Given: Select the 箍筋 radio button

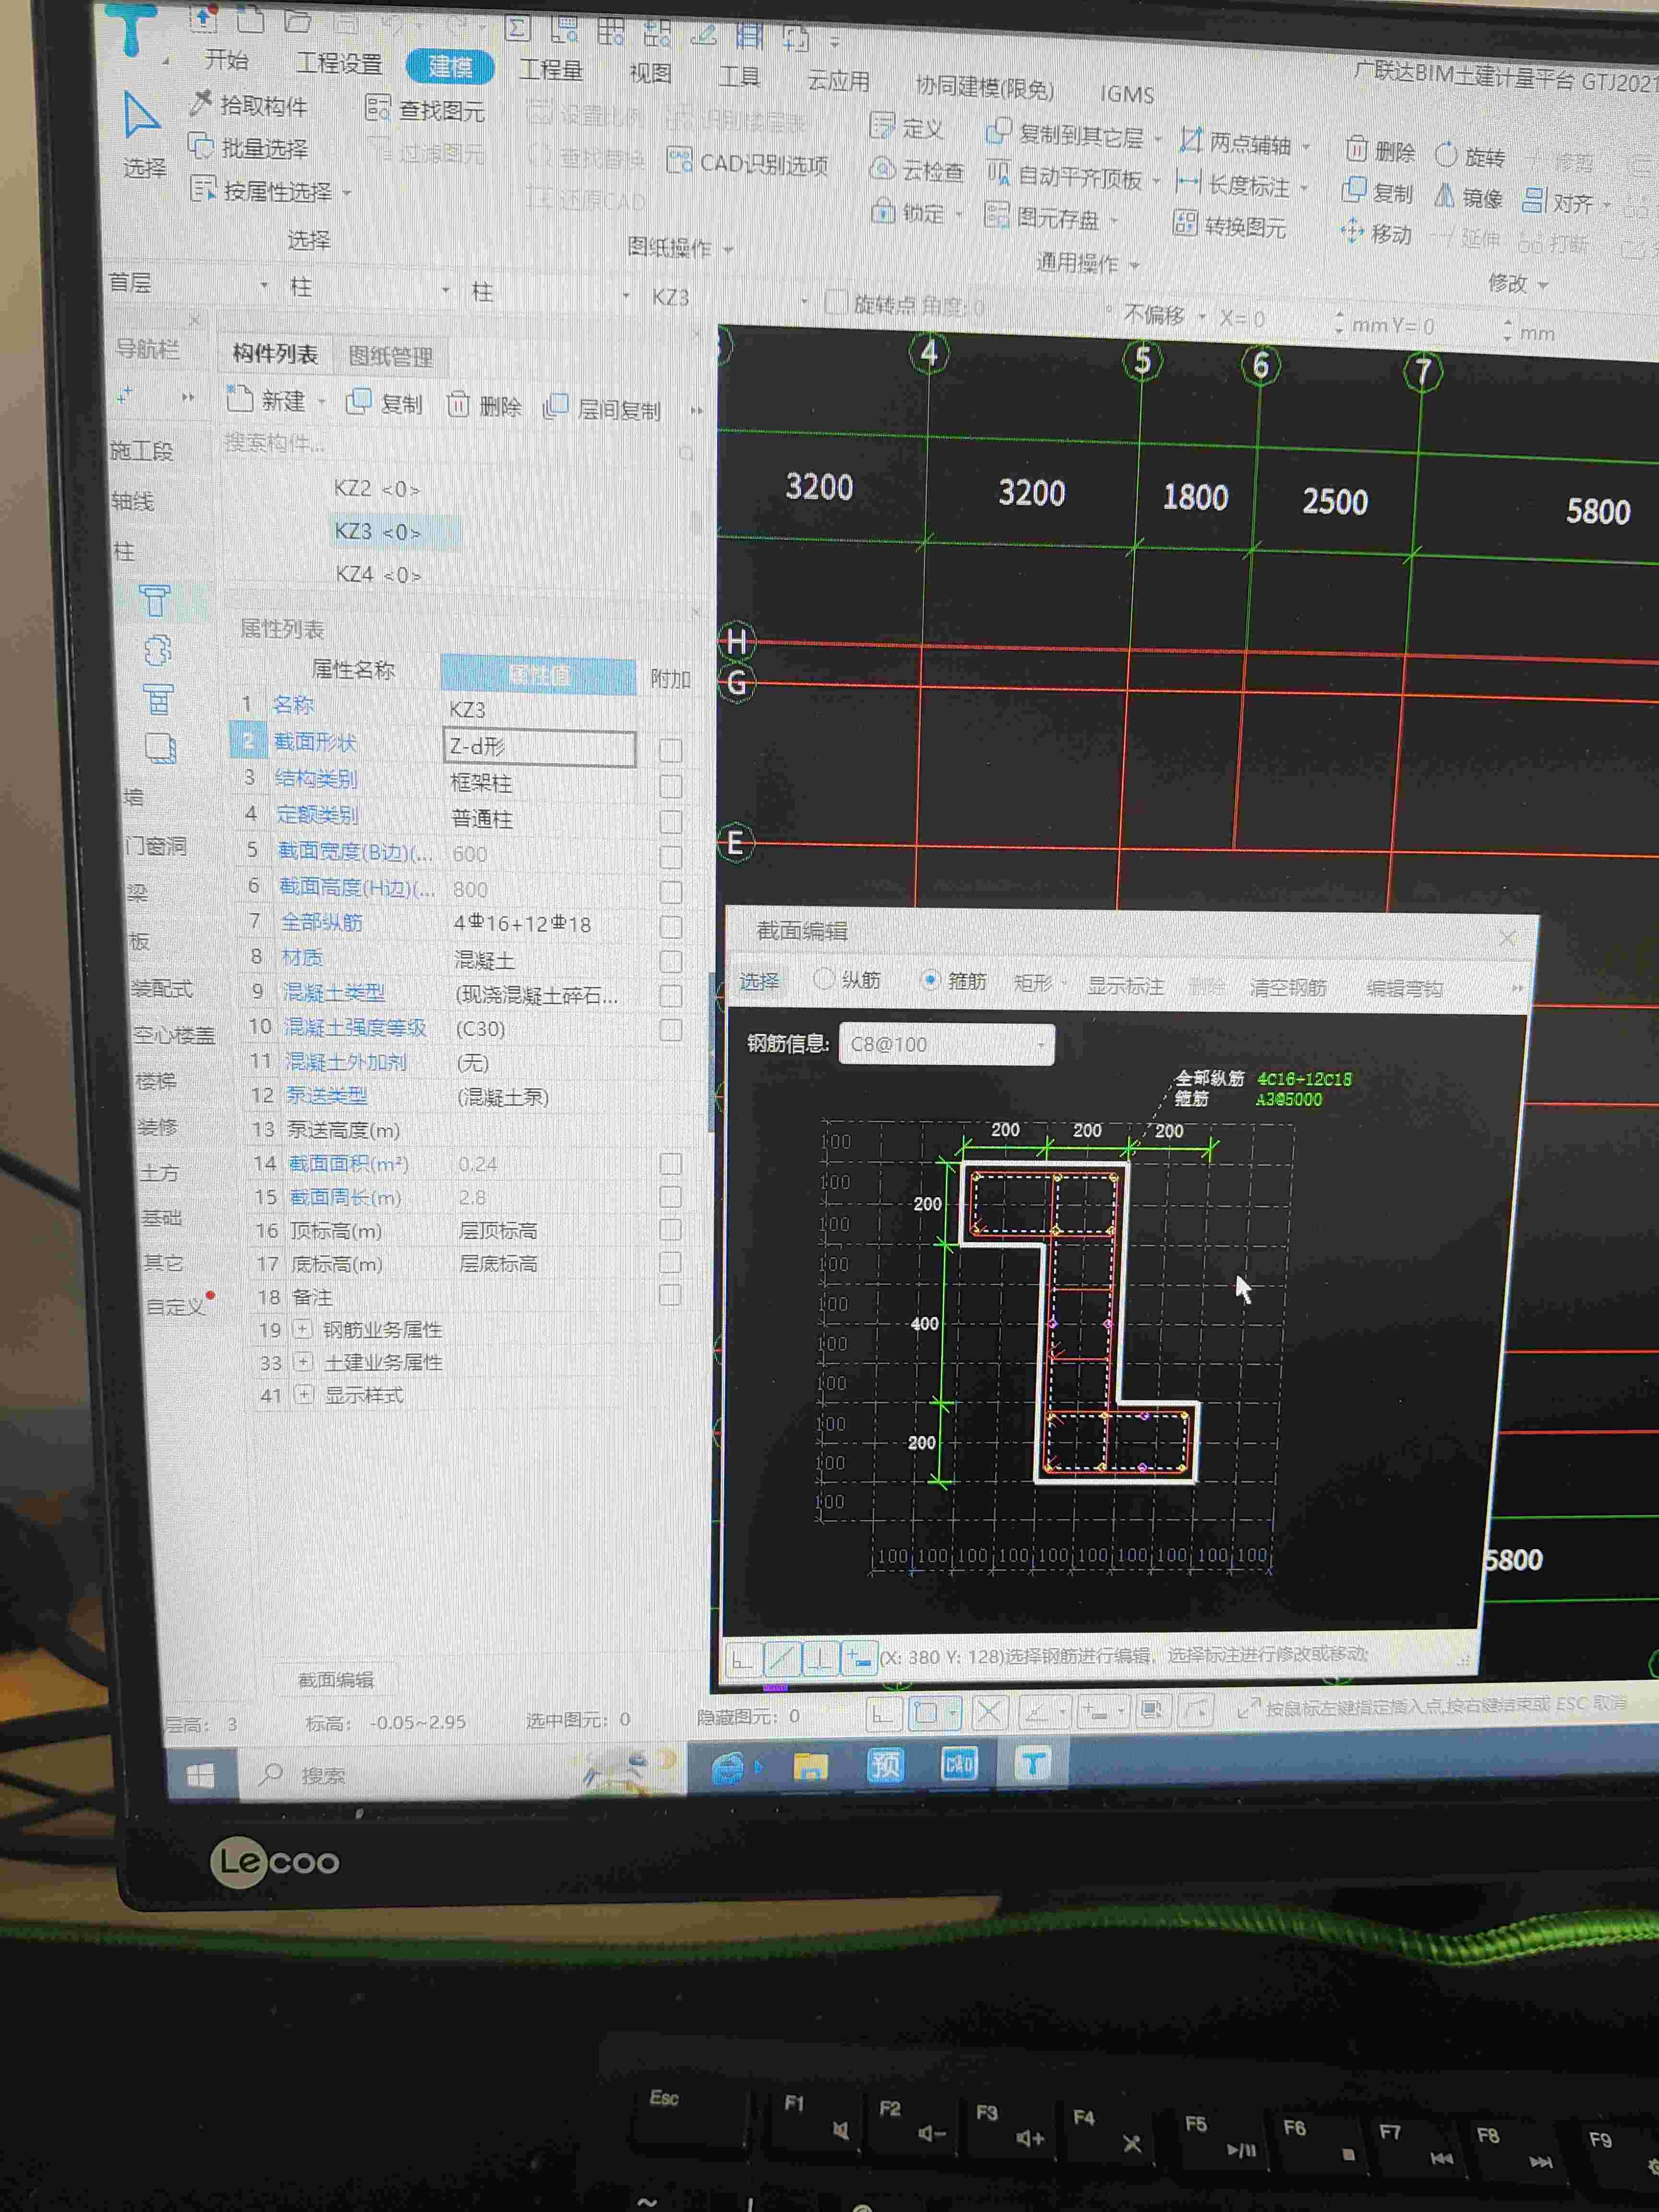Looking at the screenshot, I should pos(930,981).
